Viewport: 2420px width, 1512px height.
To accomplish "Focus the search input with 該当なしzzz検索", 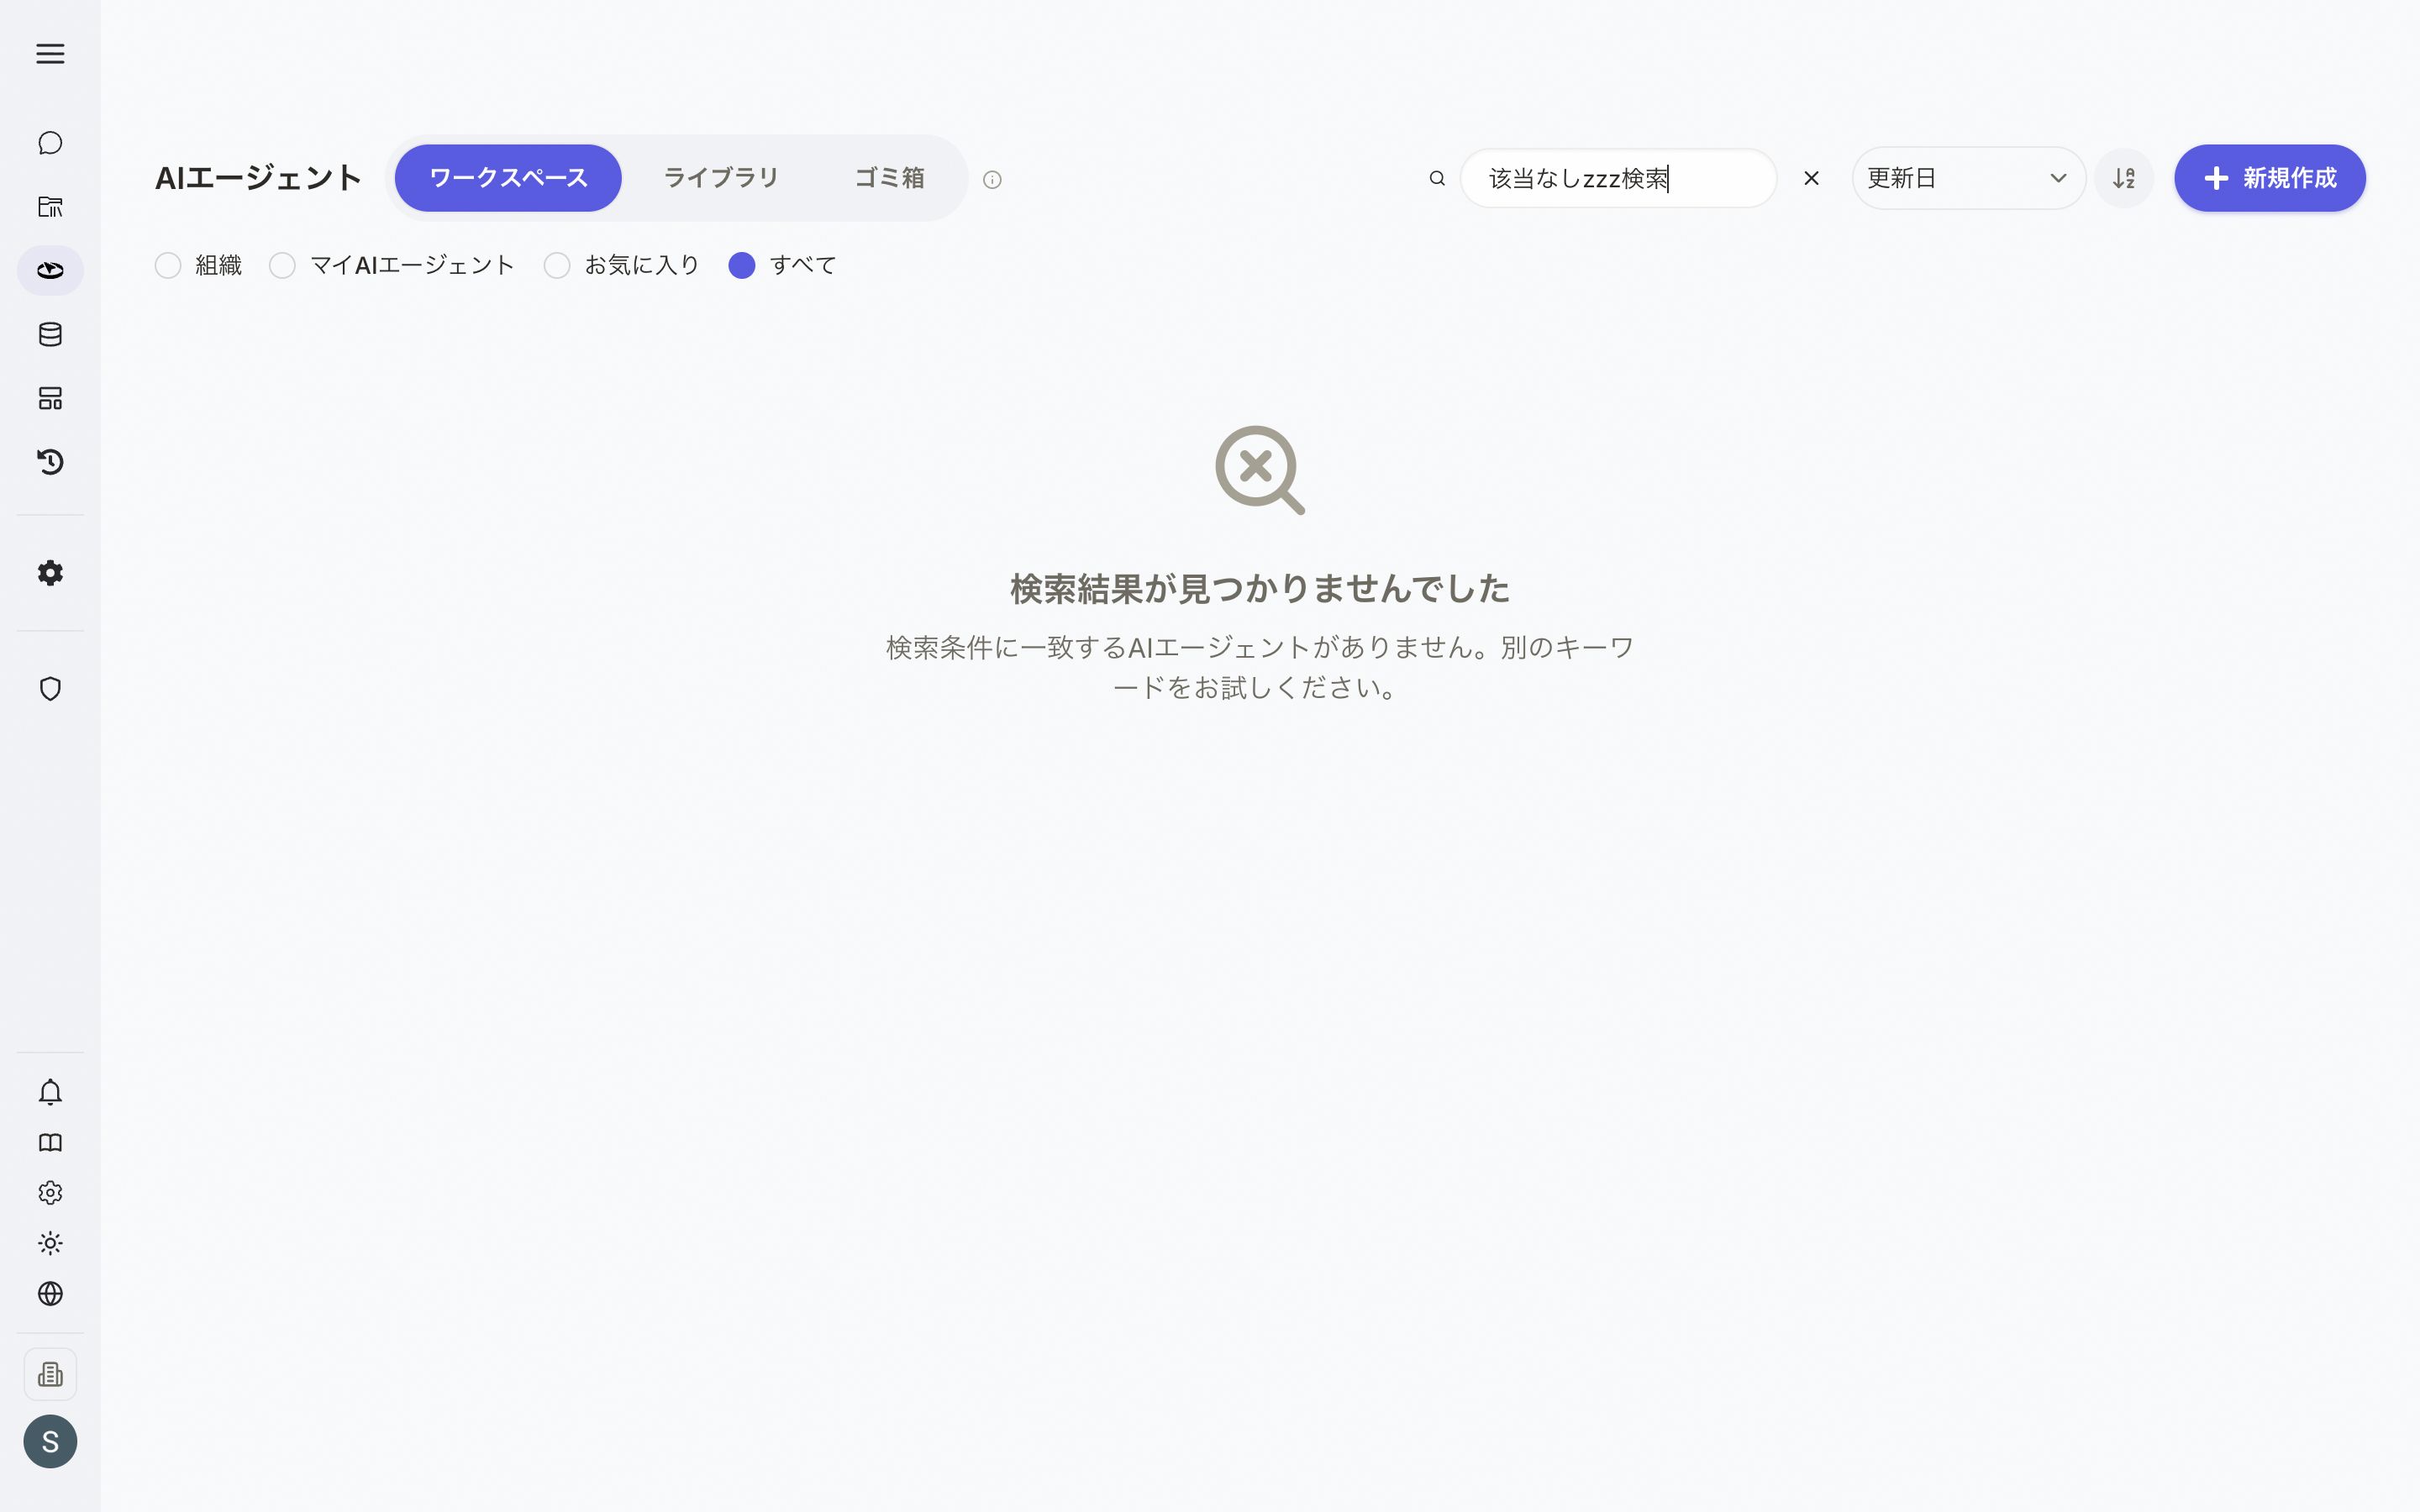I will pyautogui.click(x=1618, y=178).
